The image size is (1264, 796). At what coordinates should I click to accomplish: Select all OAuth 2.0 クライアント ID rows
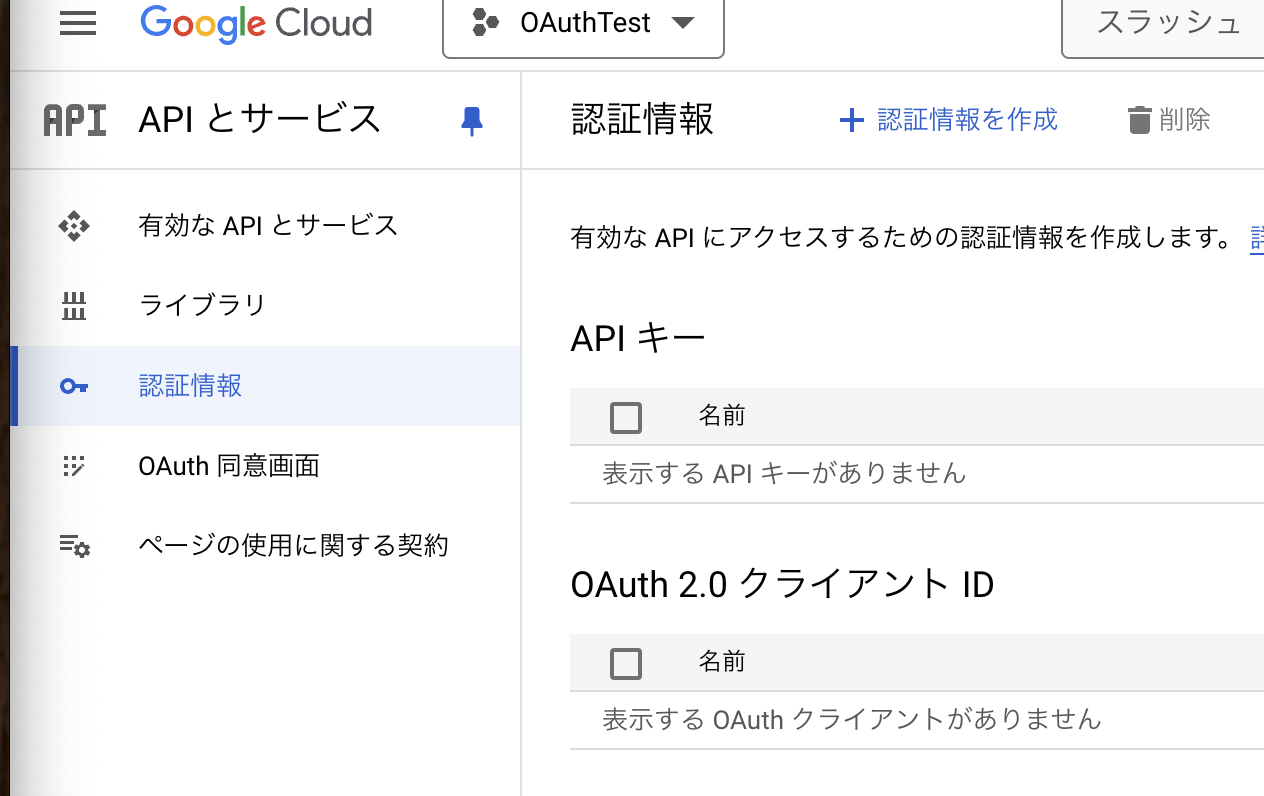625,663
